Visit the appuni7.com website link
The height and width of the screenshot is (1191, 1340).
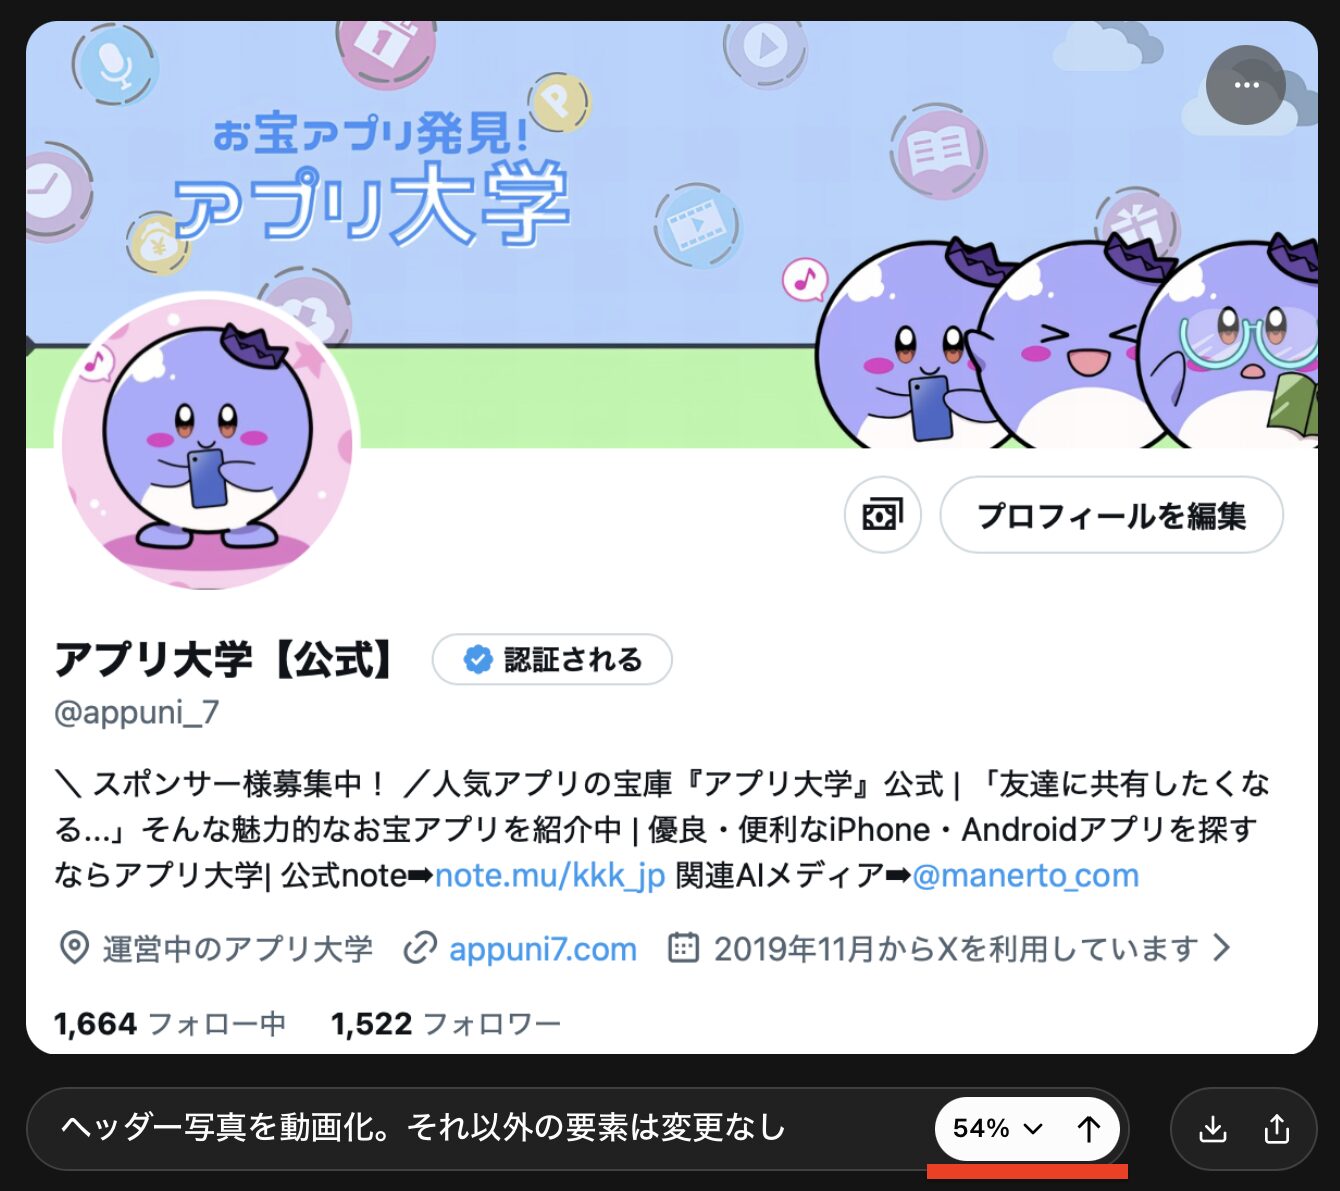pos(543,948)
